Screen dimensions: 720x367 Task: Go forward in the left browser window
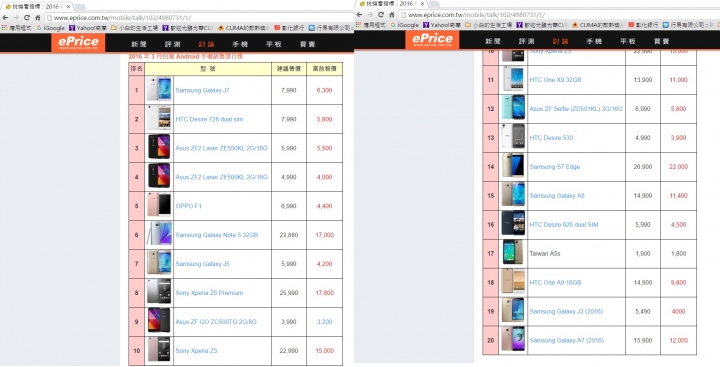pyautogui.click(x=16, y=17)
